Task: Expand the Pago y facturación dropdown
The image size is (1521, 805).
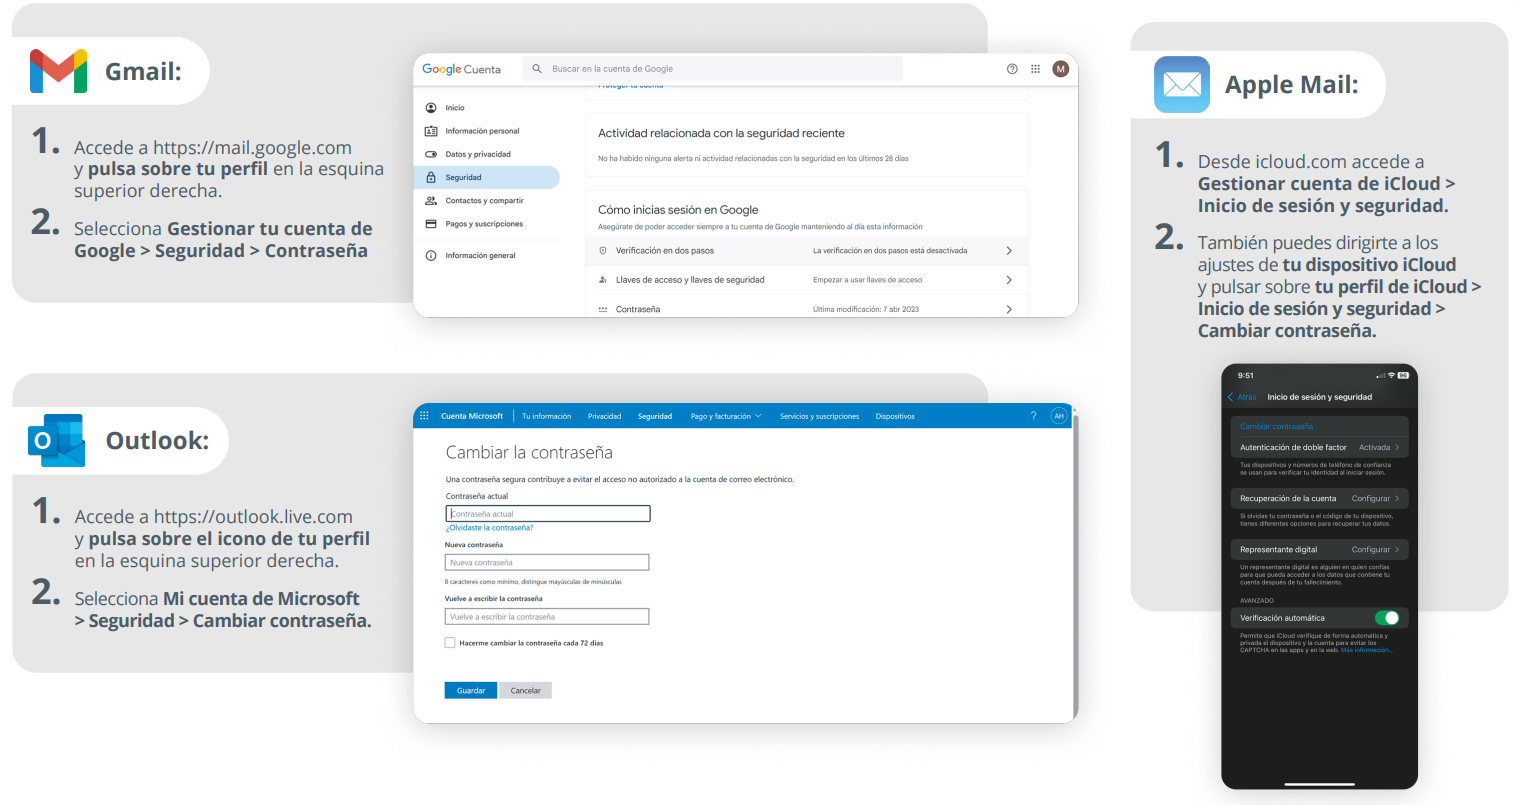Action: (726, 416)
